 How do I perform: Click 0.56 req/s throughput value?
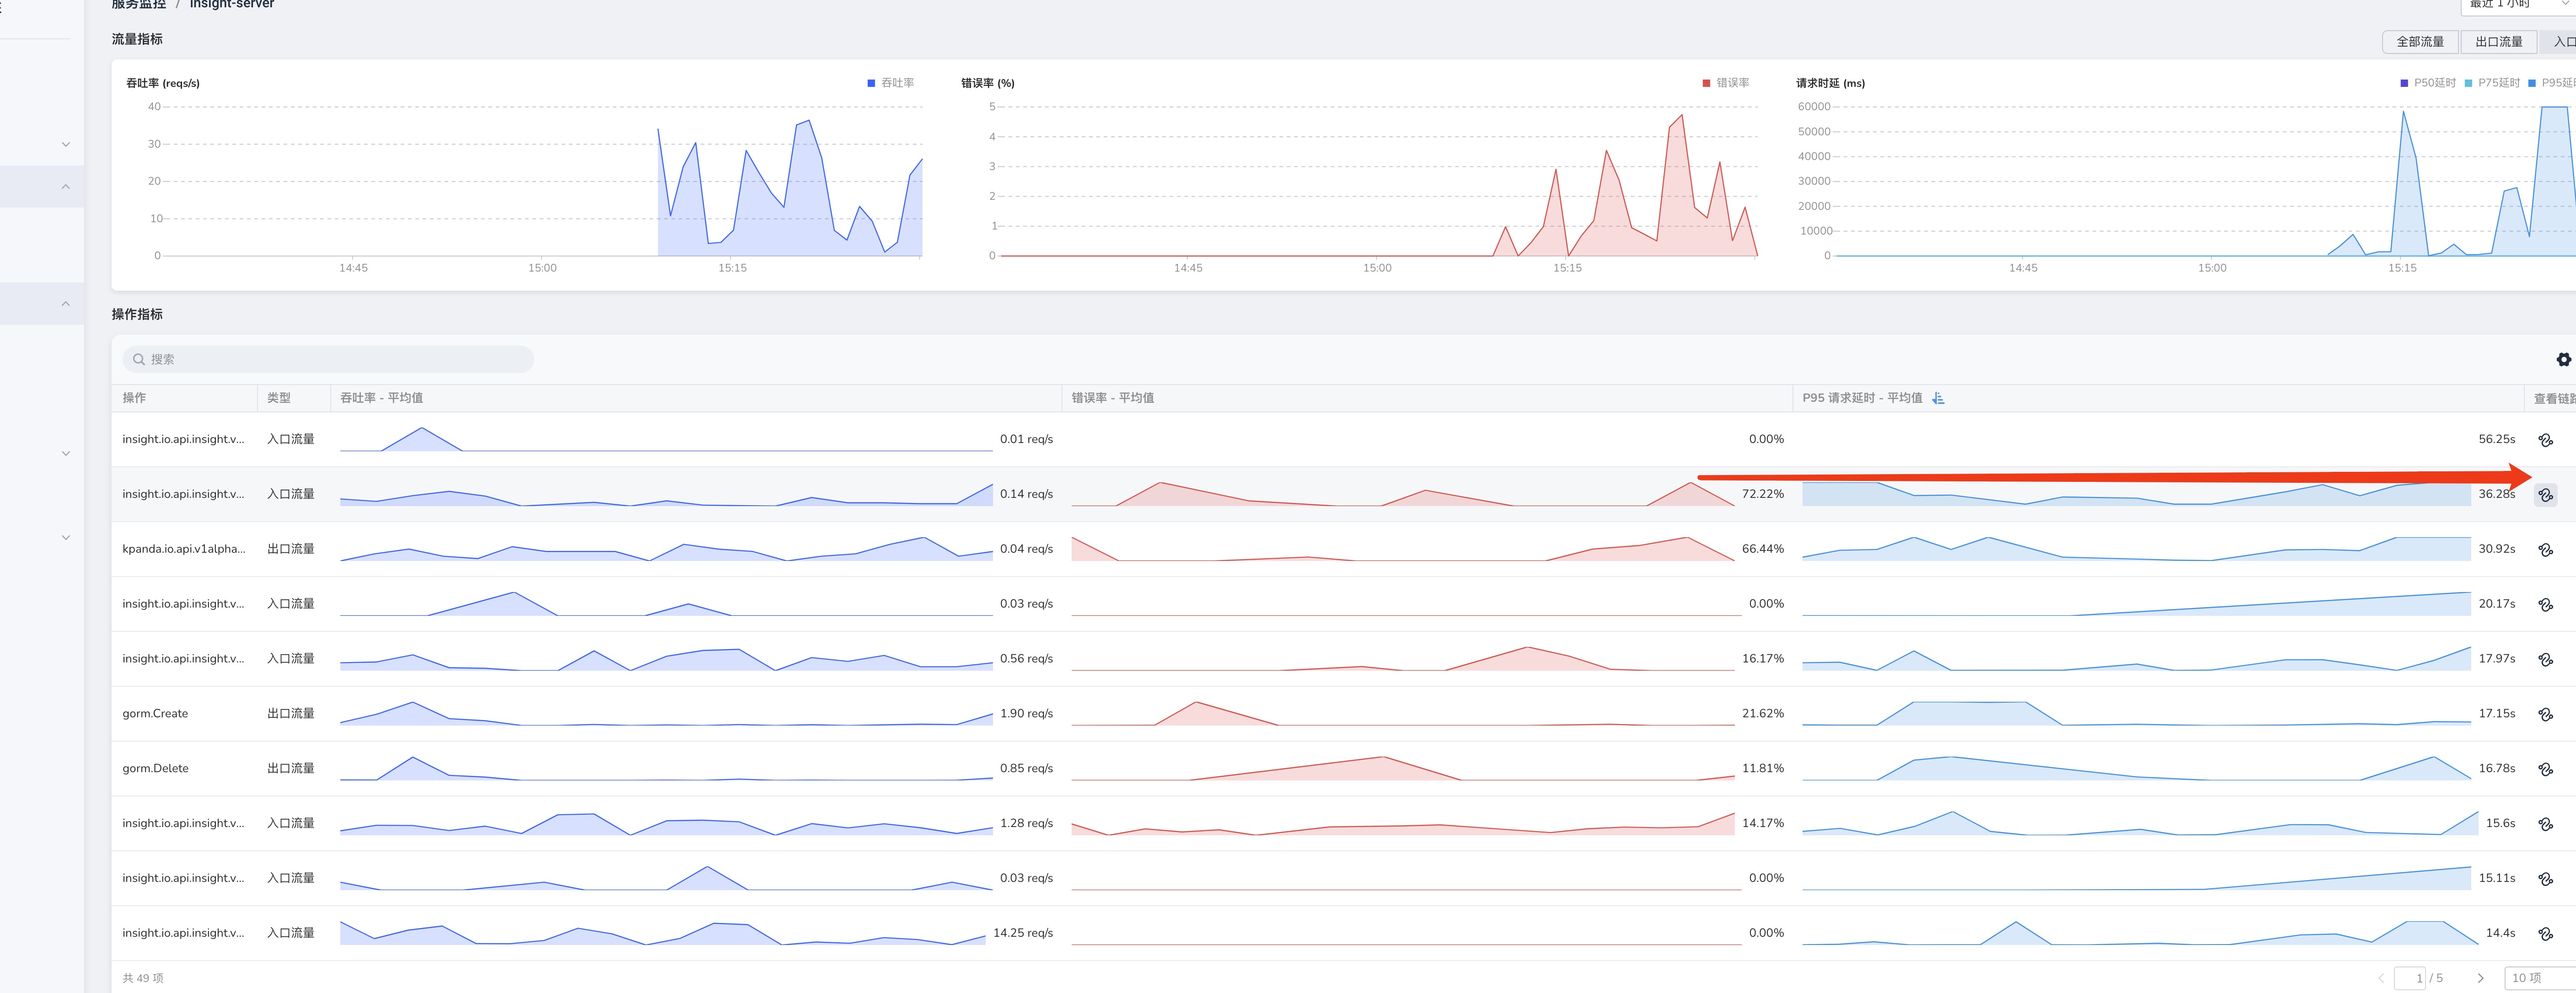tap(1026, 659)
